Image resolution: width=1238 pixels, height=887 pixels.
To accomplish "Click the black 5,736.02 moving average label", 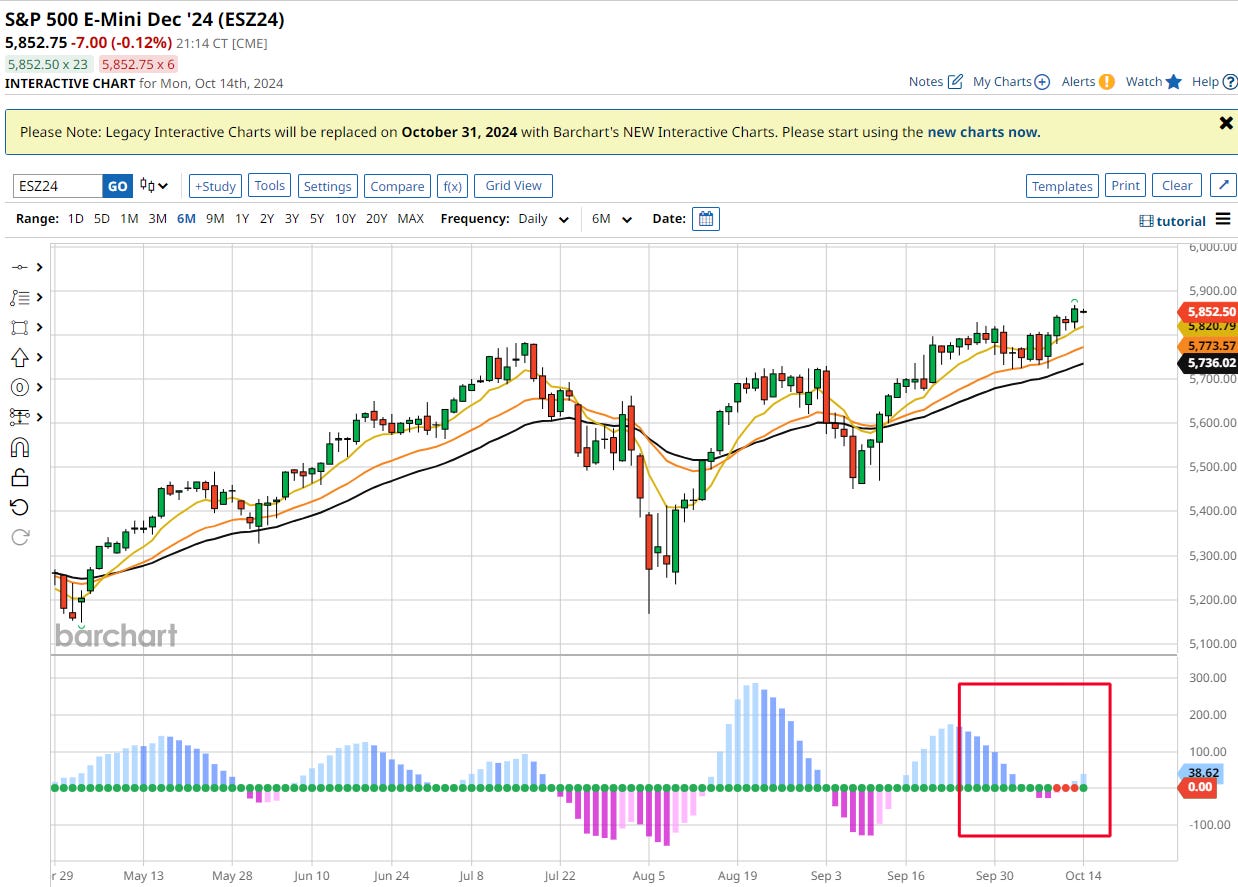I will (1209, 363).
